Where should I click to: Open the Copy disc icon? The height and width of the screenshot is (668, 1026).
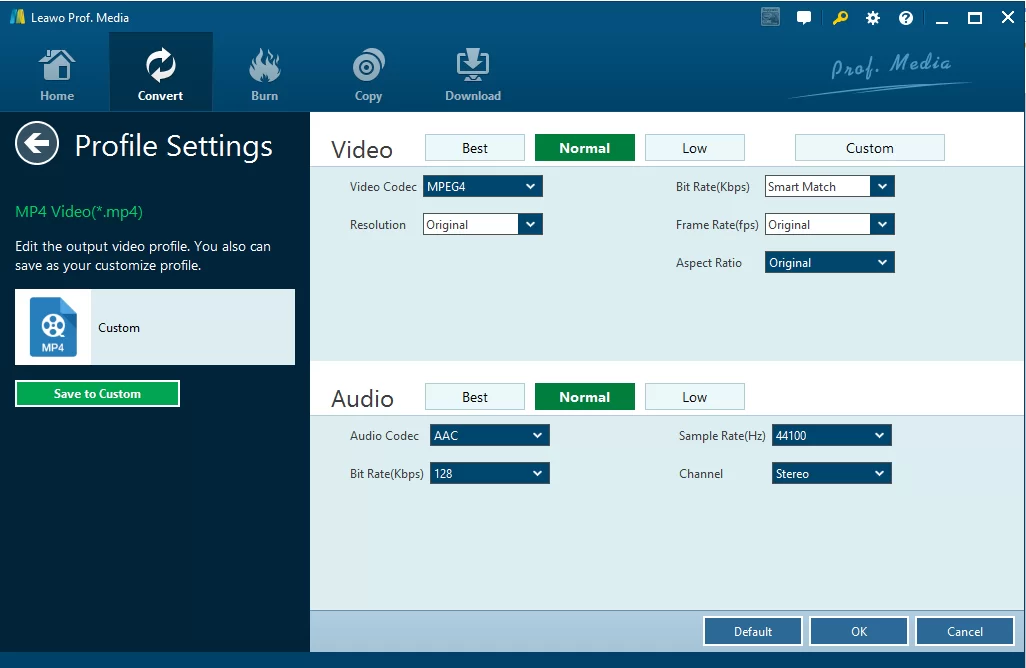[x=368, y=65]
